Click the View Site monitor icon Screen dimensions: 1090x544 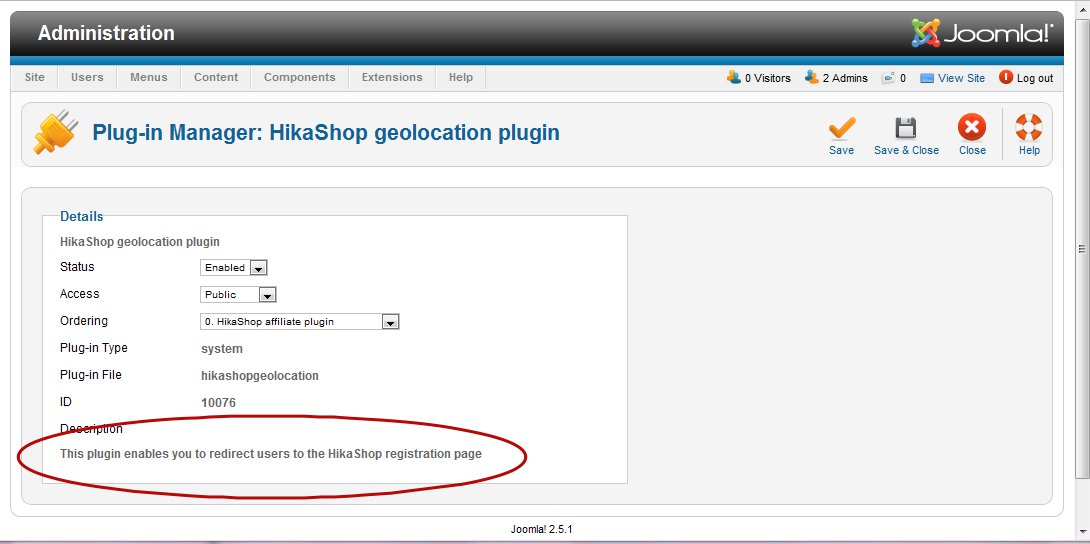[x=927, y=79]
